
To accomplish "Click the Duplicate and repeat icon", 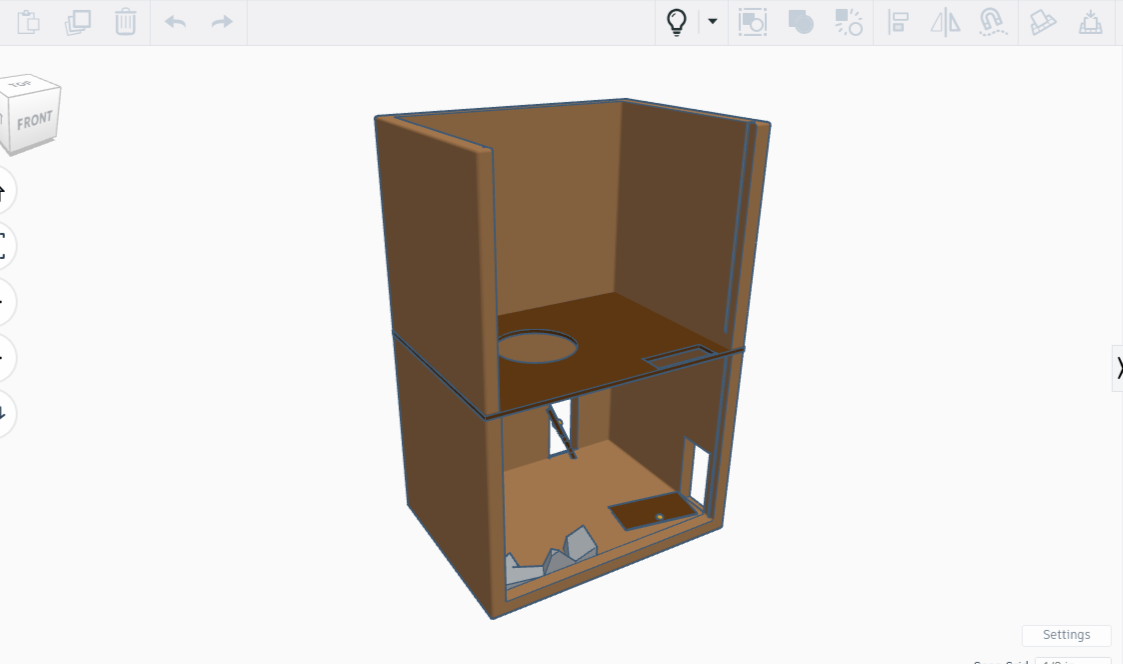I will point(77,22).
